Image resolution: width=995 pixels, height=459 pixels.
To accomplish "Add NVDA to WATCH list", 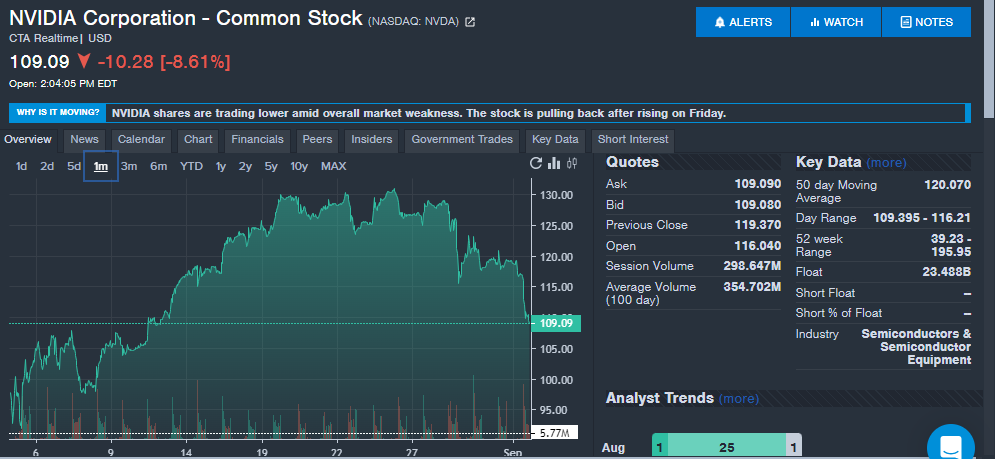I will pyautogui.click(x=836, y=22).
